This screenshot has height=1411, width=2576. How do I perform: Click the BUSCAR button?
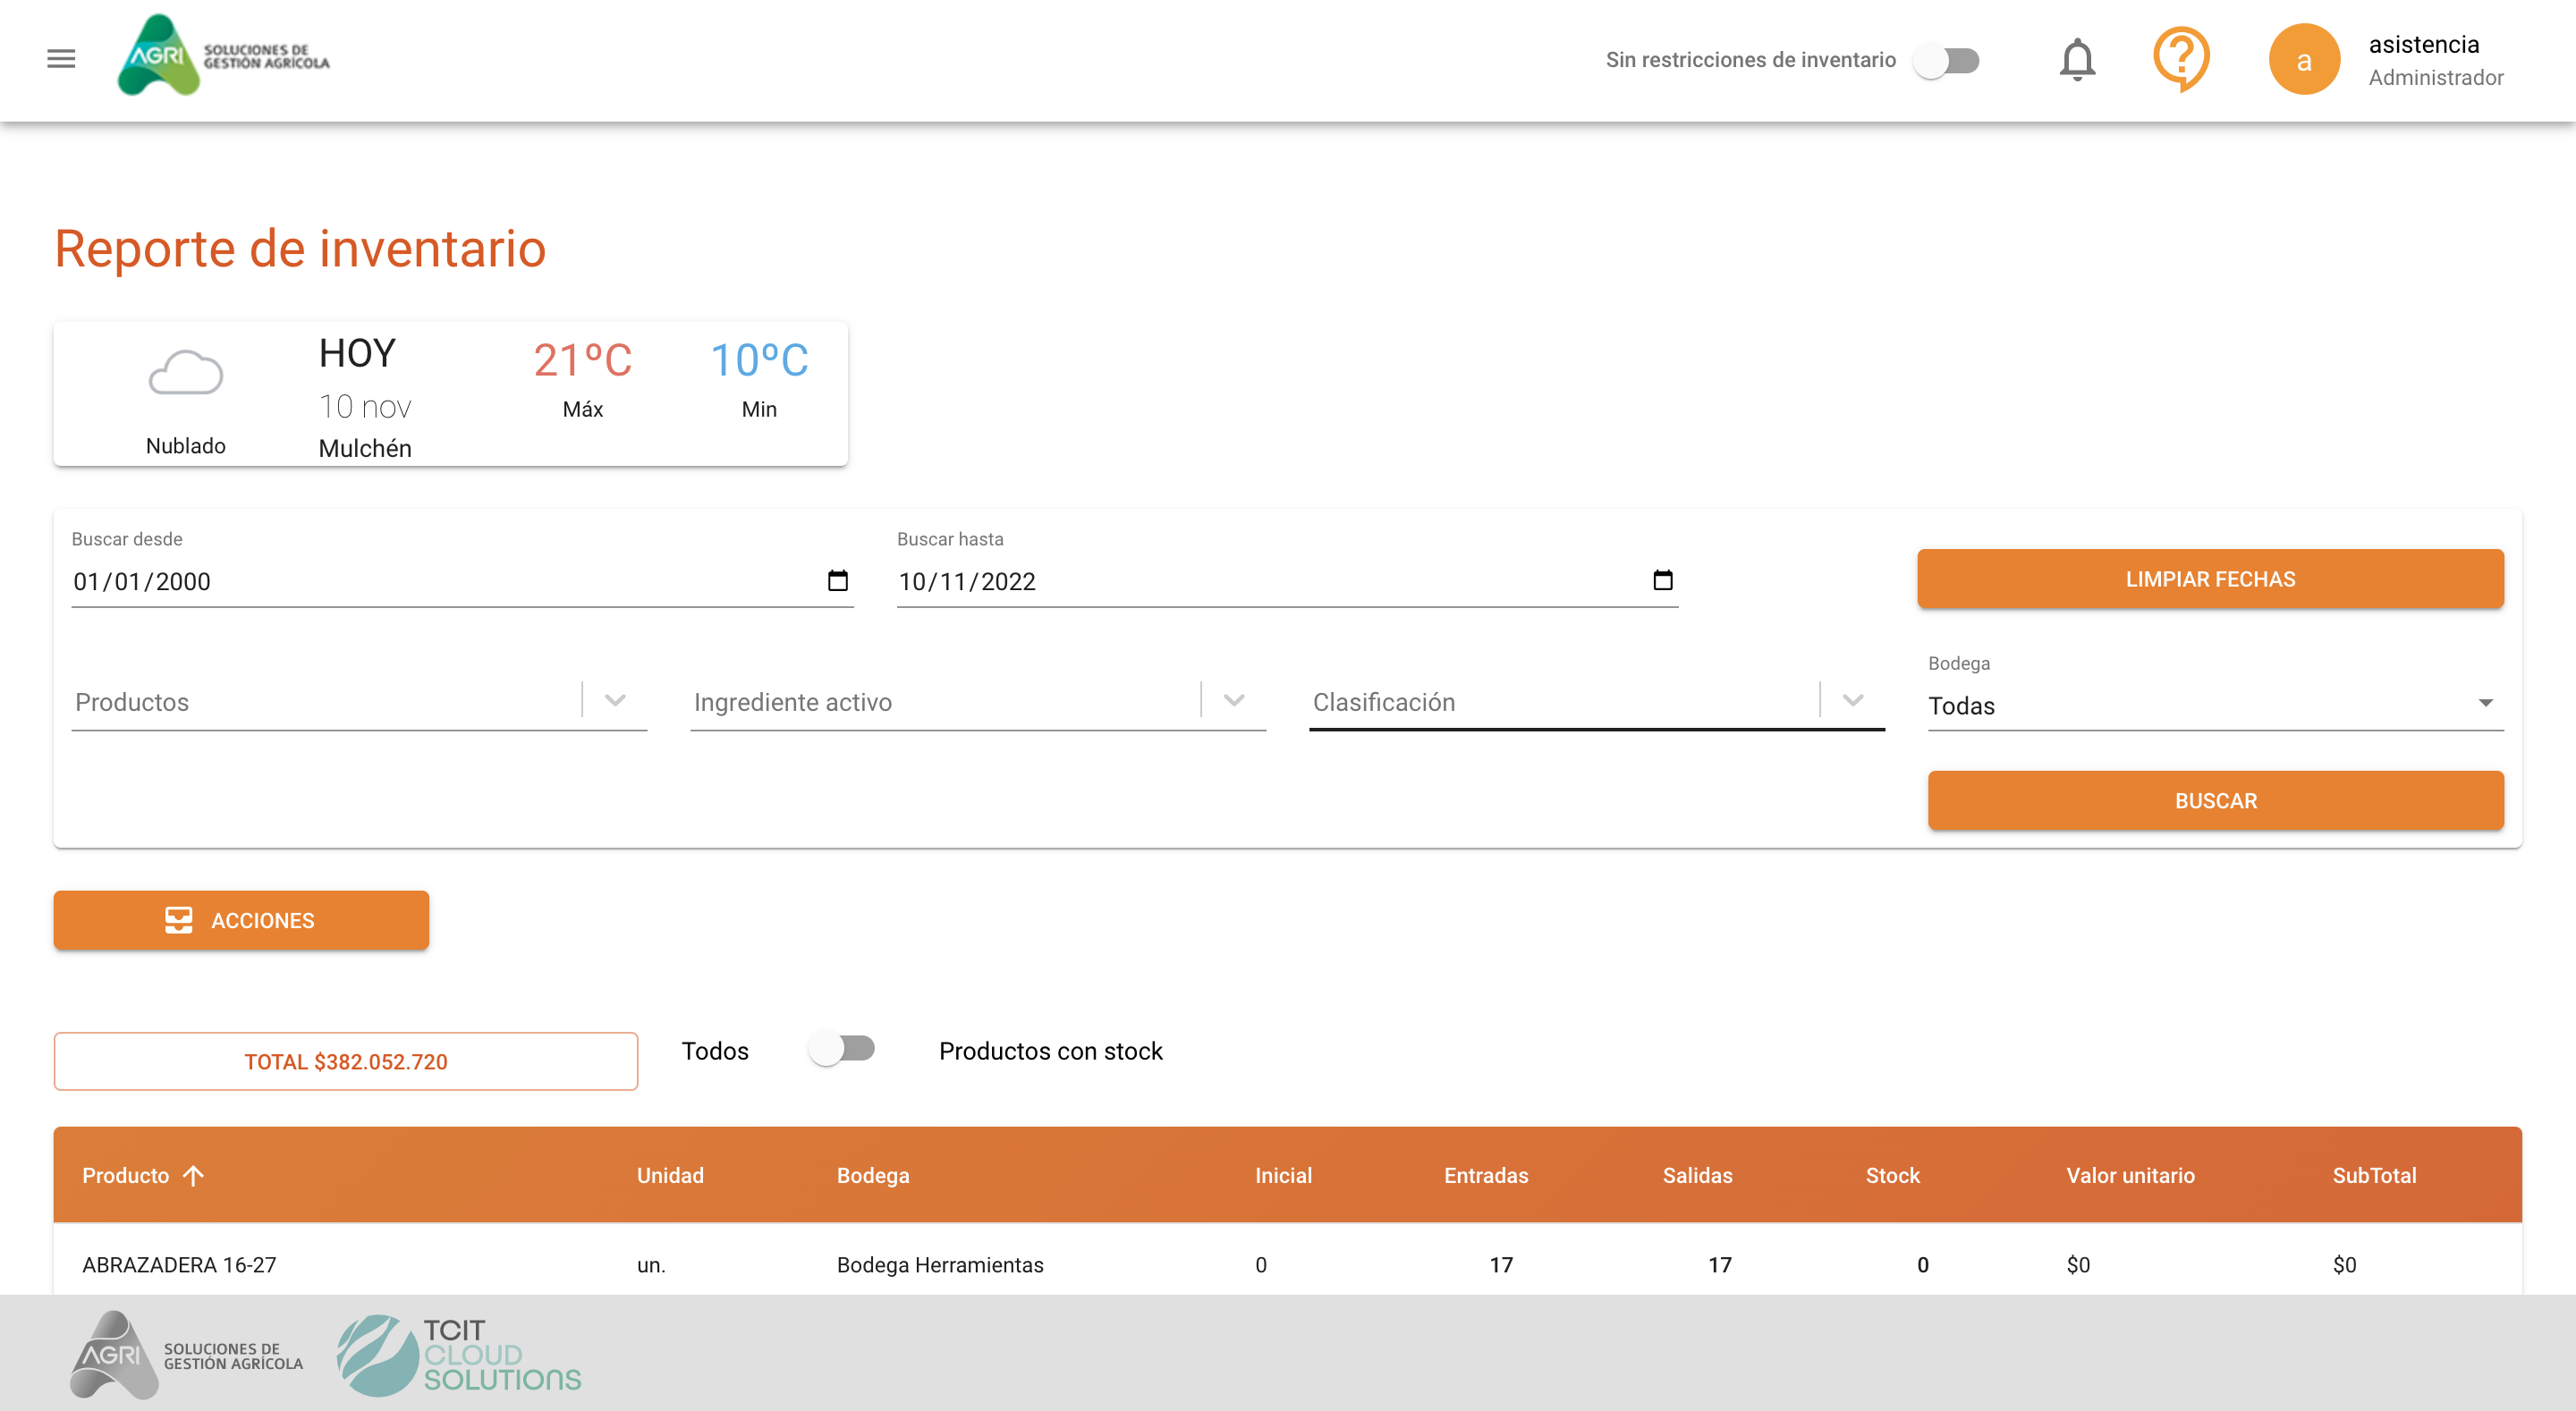pyautogui.click(x=2215, y=800)
